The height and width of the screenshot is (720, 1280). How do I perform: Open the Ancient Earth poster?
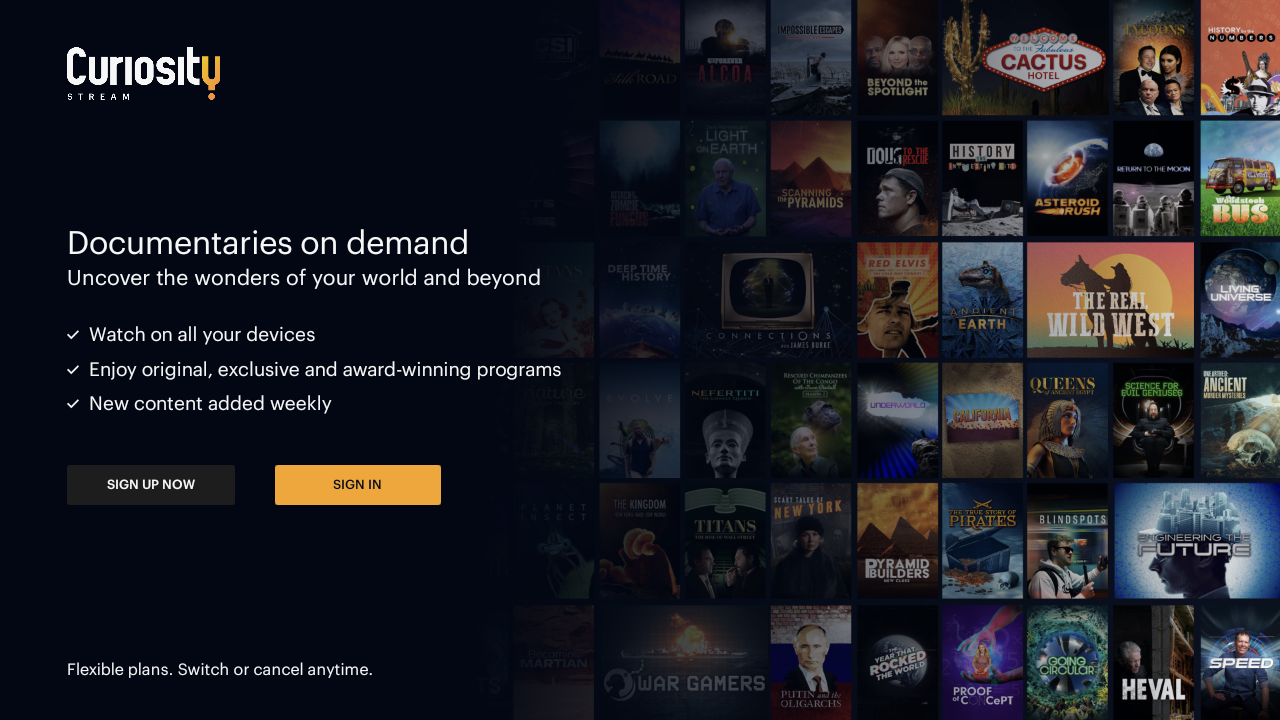click(983, 300)
